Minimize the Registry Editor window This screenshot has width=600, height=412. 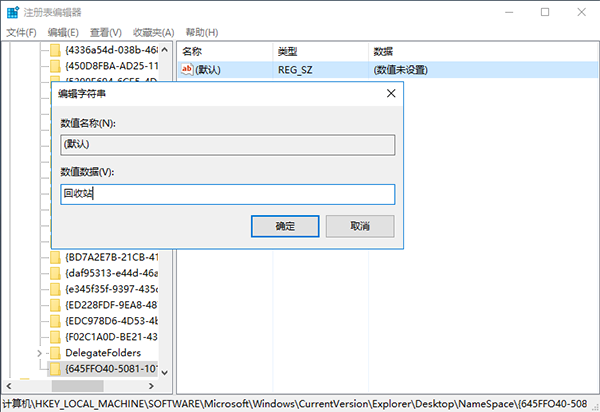pyautogui.click(x=509, y=12)
